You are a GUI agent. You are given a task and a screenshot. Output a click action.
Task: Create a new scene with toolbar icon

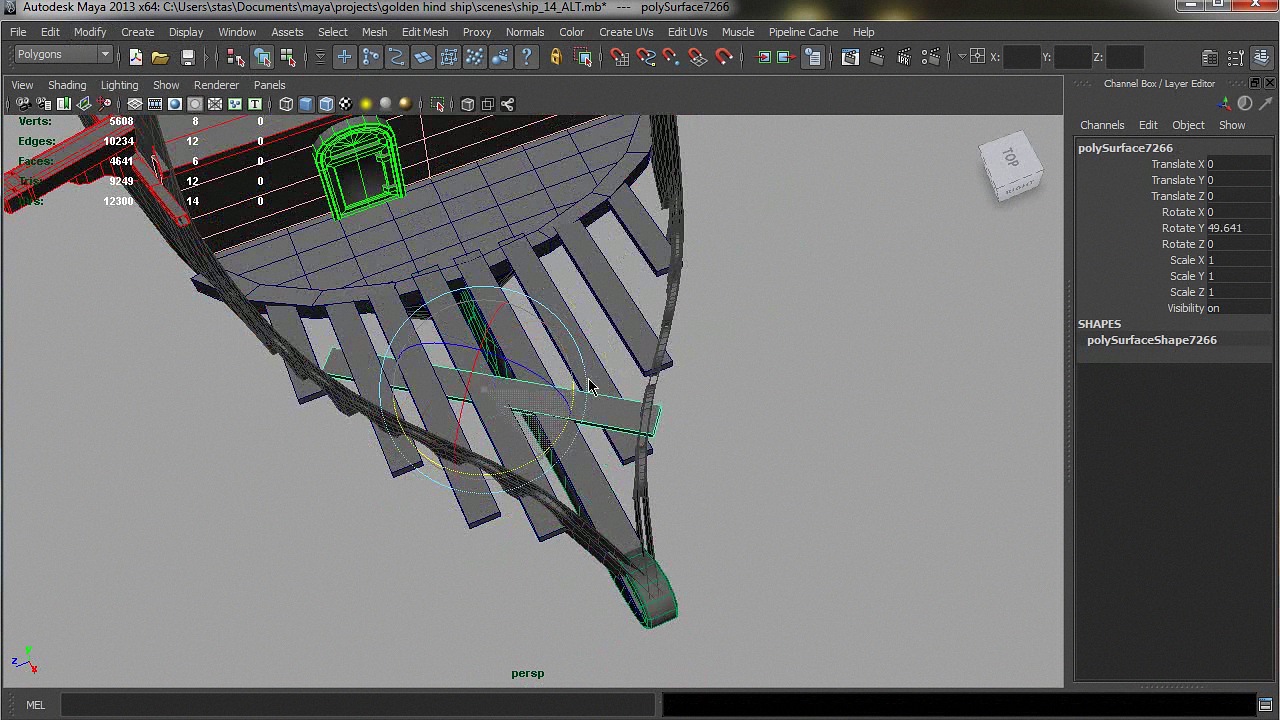click(136, 57)
